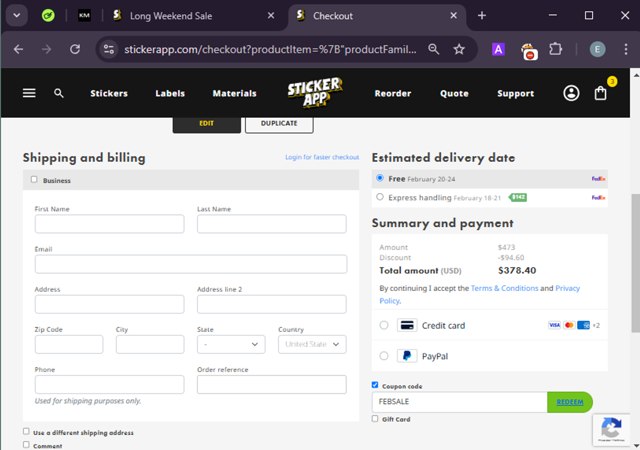Image resolution: width=640 pixels, height=450 pixels.
Task: Click the Visa card logo
Action: (554, 325)
